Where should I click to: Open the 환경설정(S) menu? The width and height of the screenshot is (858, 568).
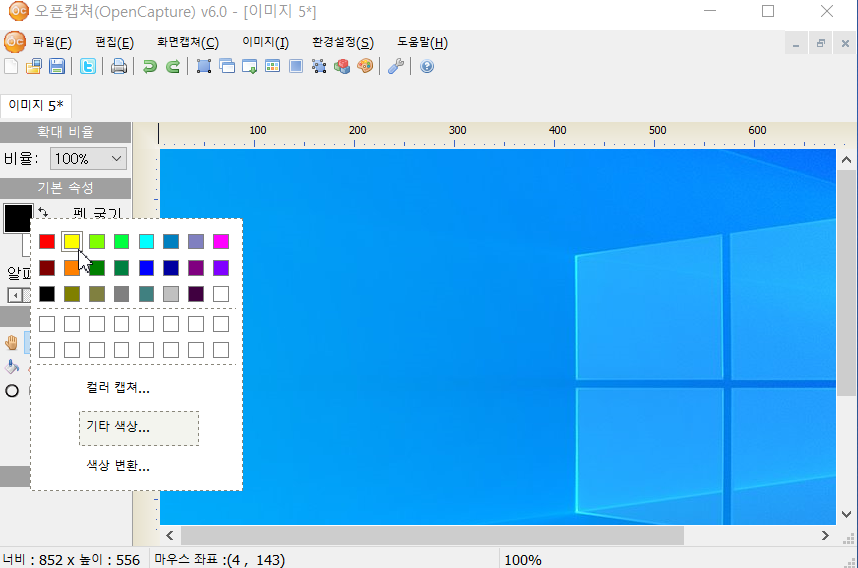[x=343, y=43]
